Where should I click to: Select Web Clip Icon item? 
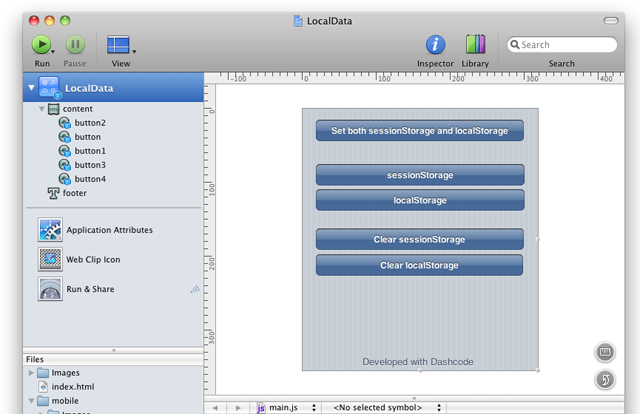(x=93, y=259)
